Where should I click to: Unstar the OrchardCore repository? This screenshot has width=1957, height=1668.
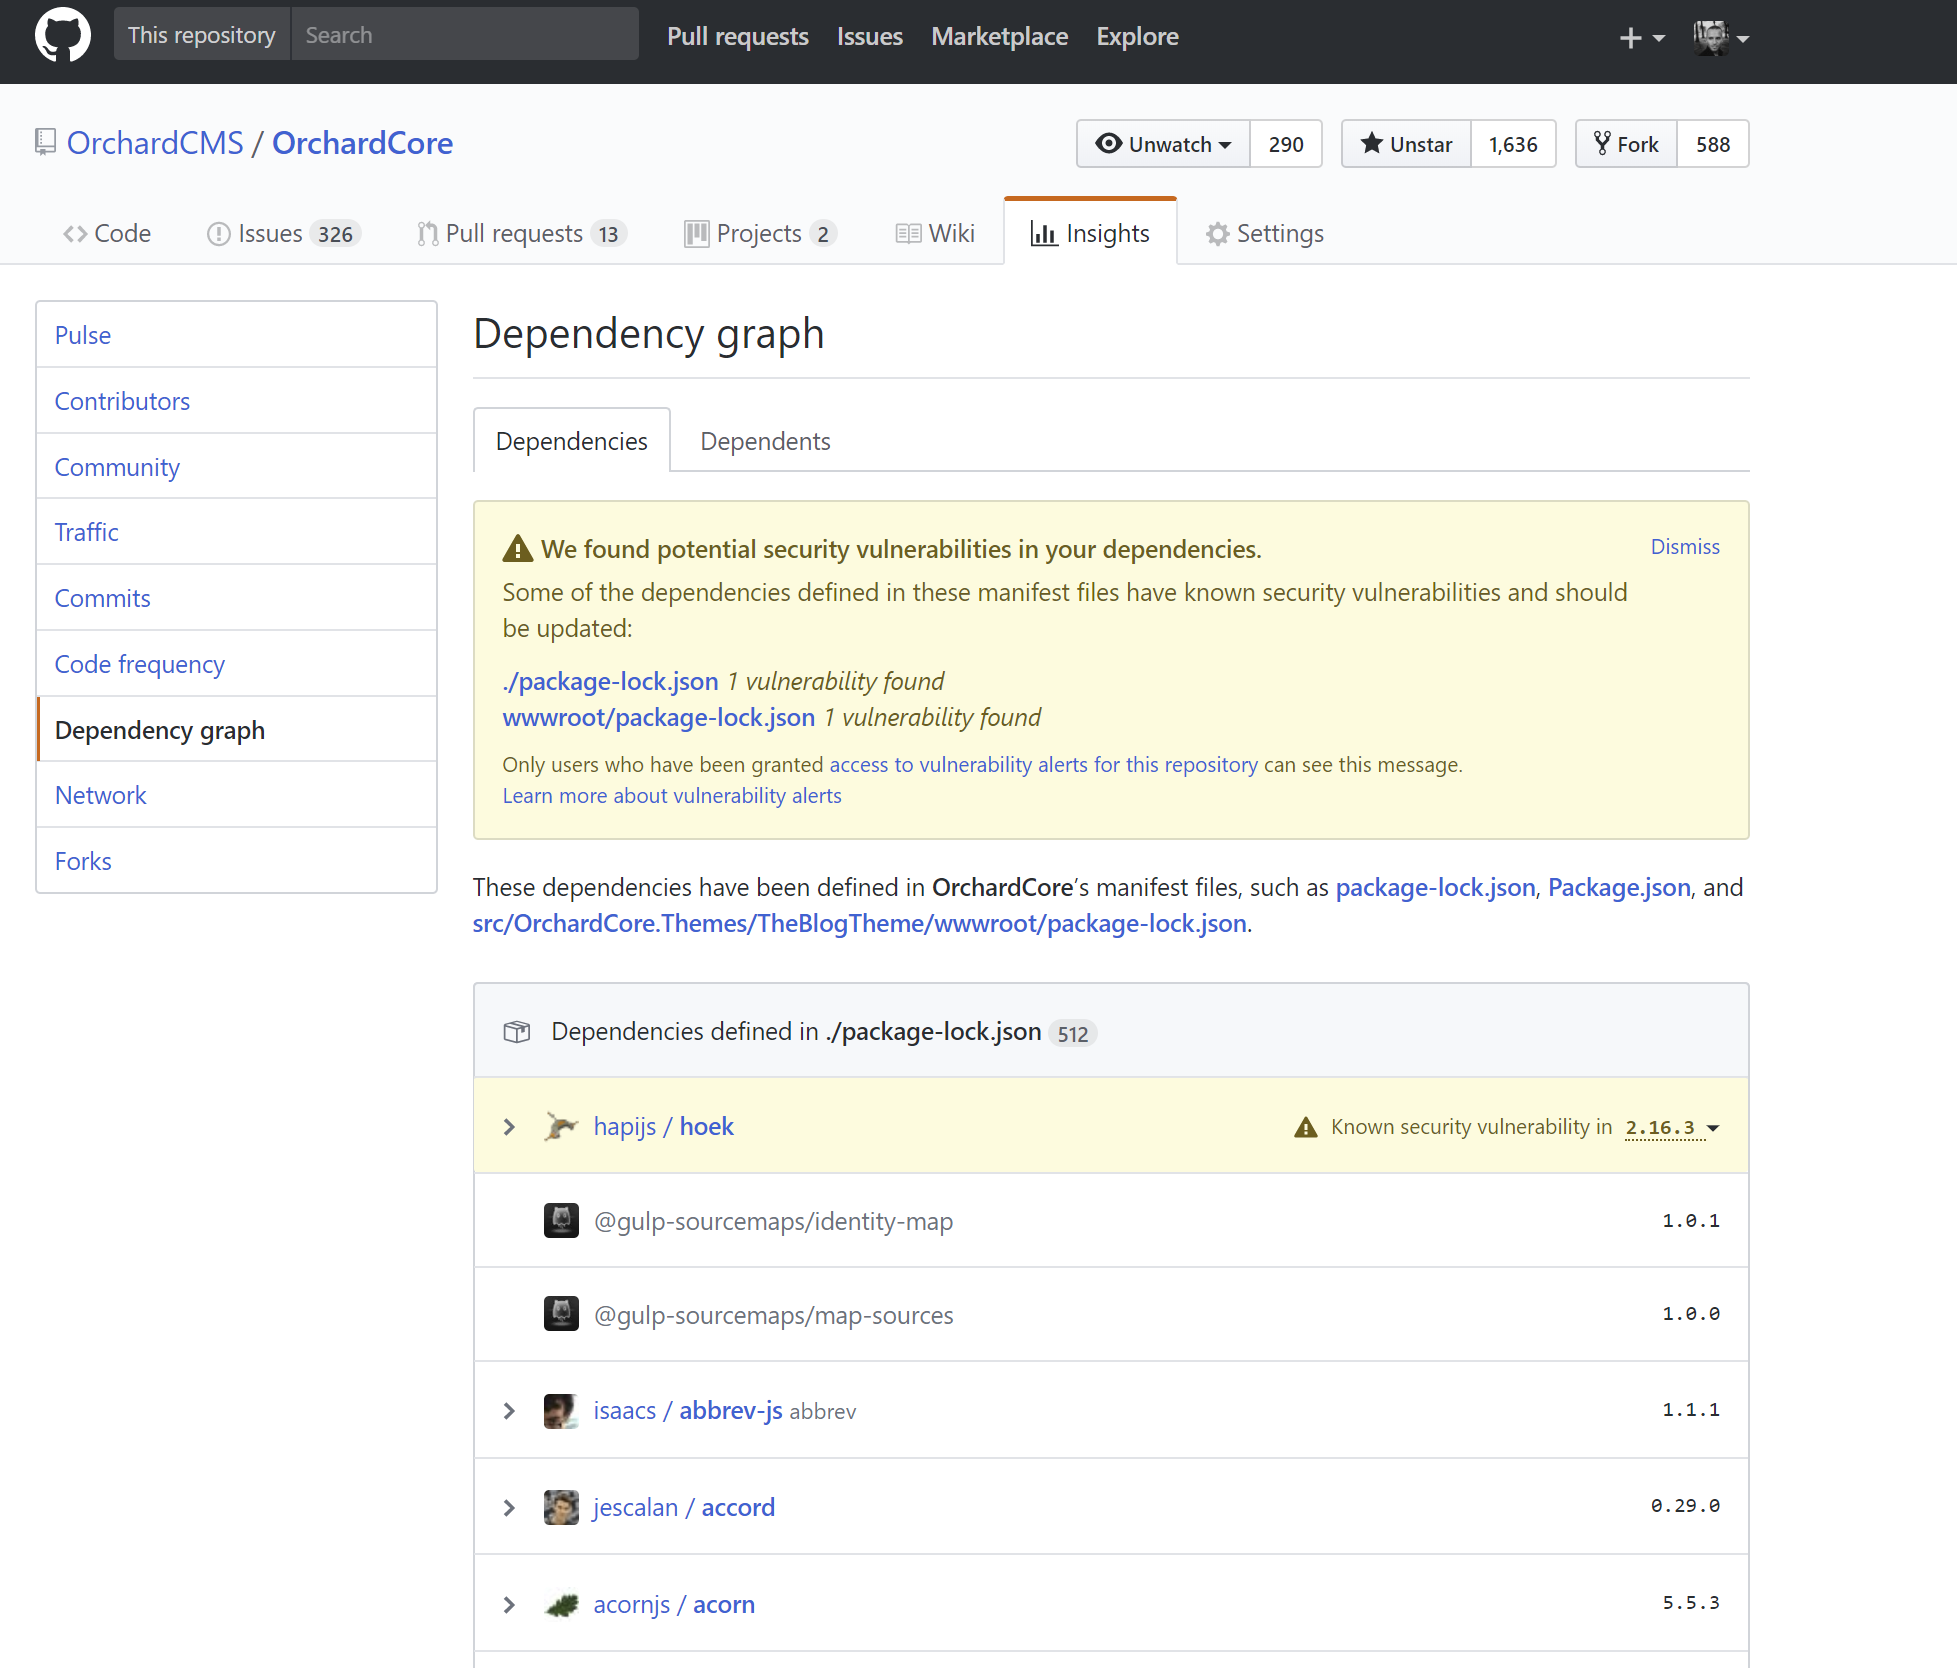click(x=1406, y=144)
